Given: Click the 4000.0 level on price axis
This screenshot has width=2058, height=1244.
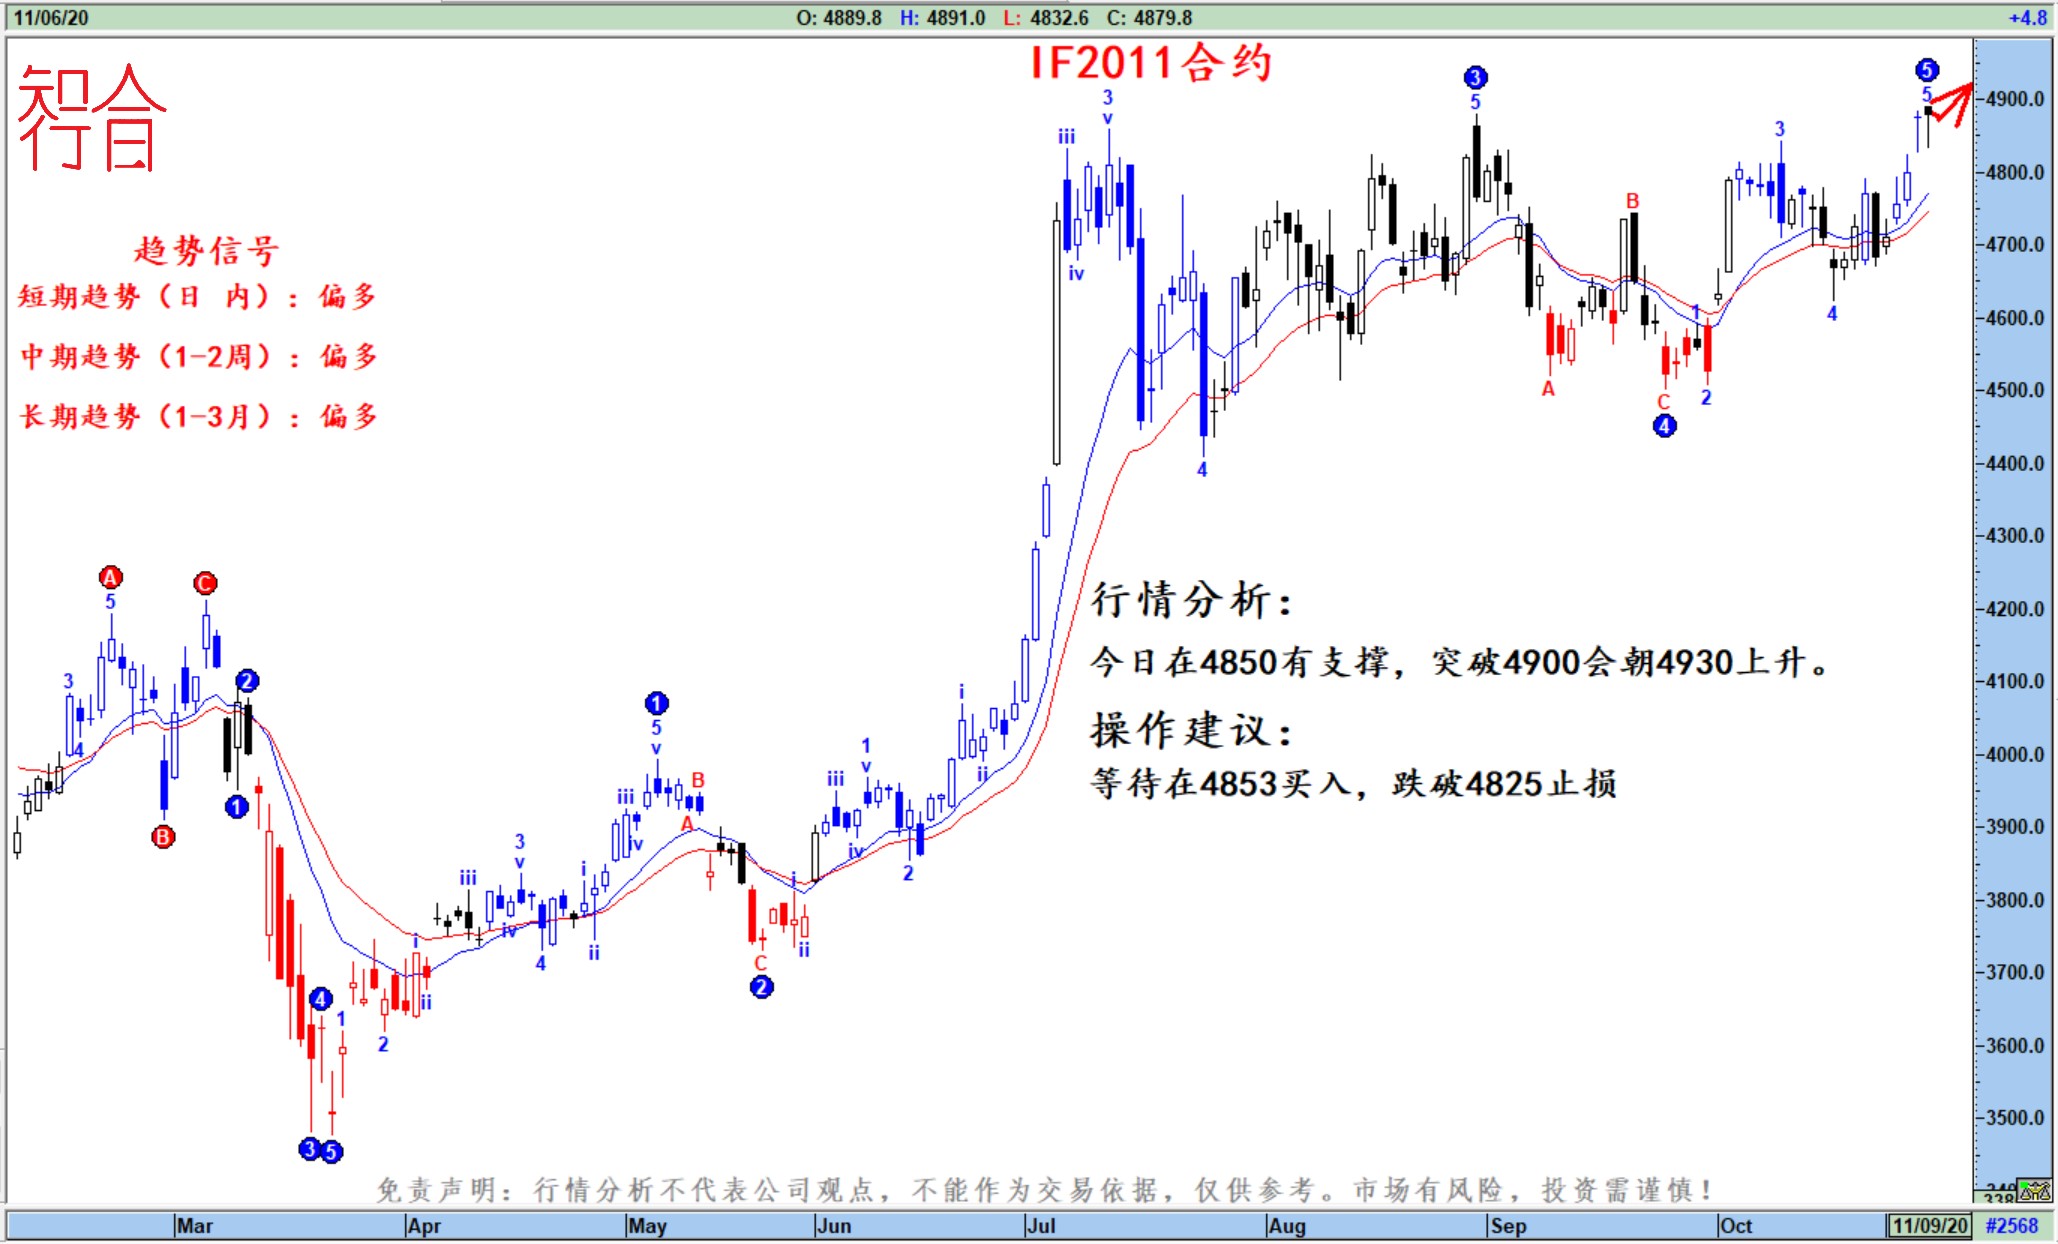Looking at the screenshot, I should pos(2014,754).
